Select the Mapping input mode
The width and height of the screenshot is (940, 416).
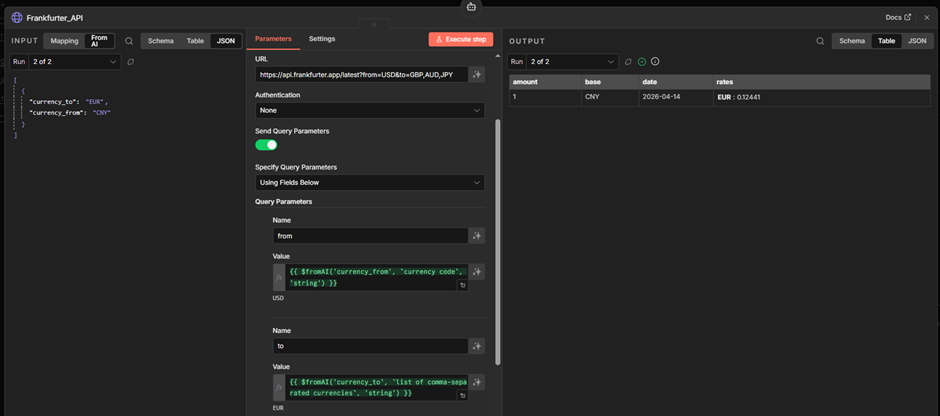point(64,41)
